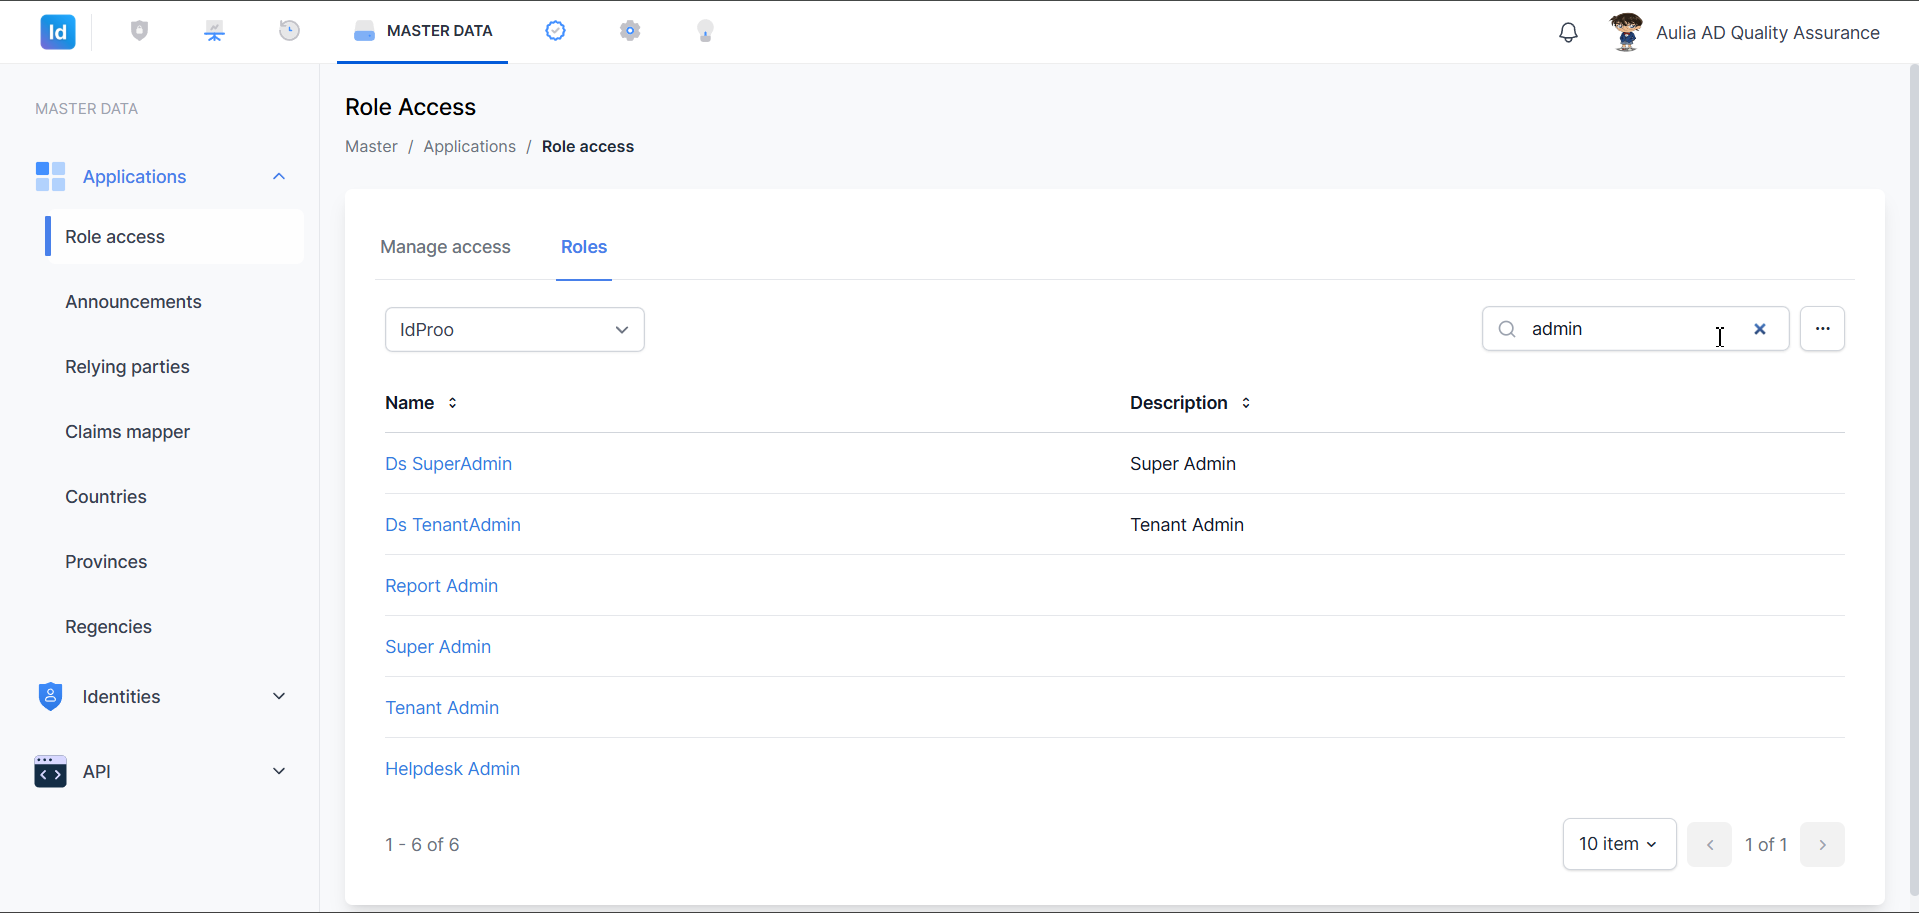Screen dimensions: 1919x913
Task: Go to next page
Action: [1822, 845]
